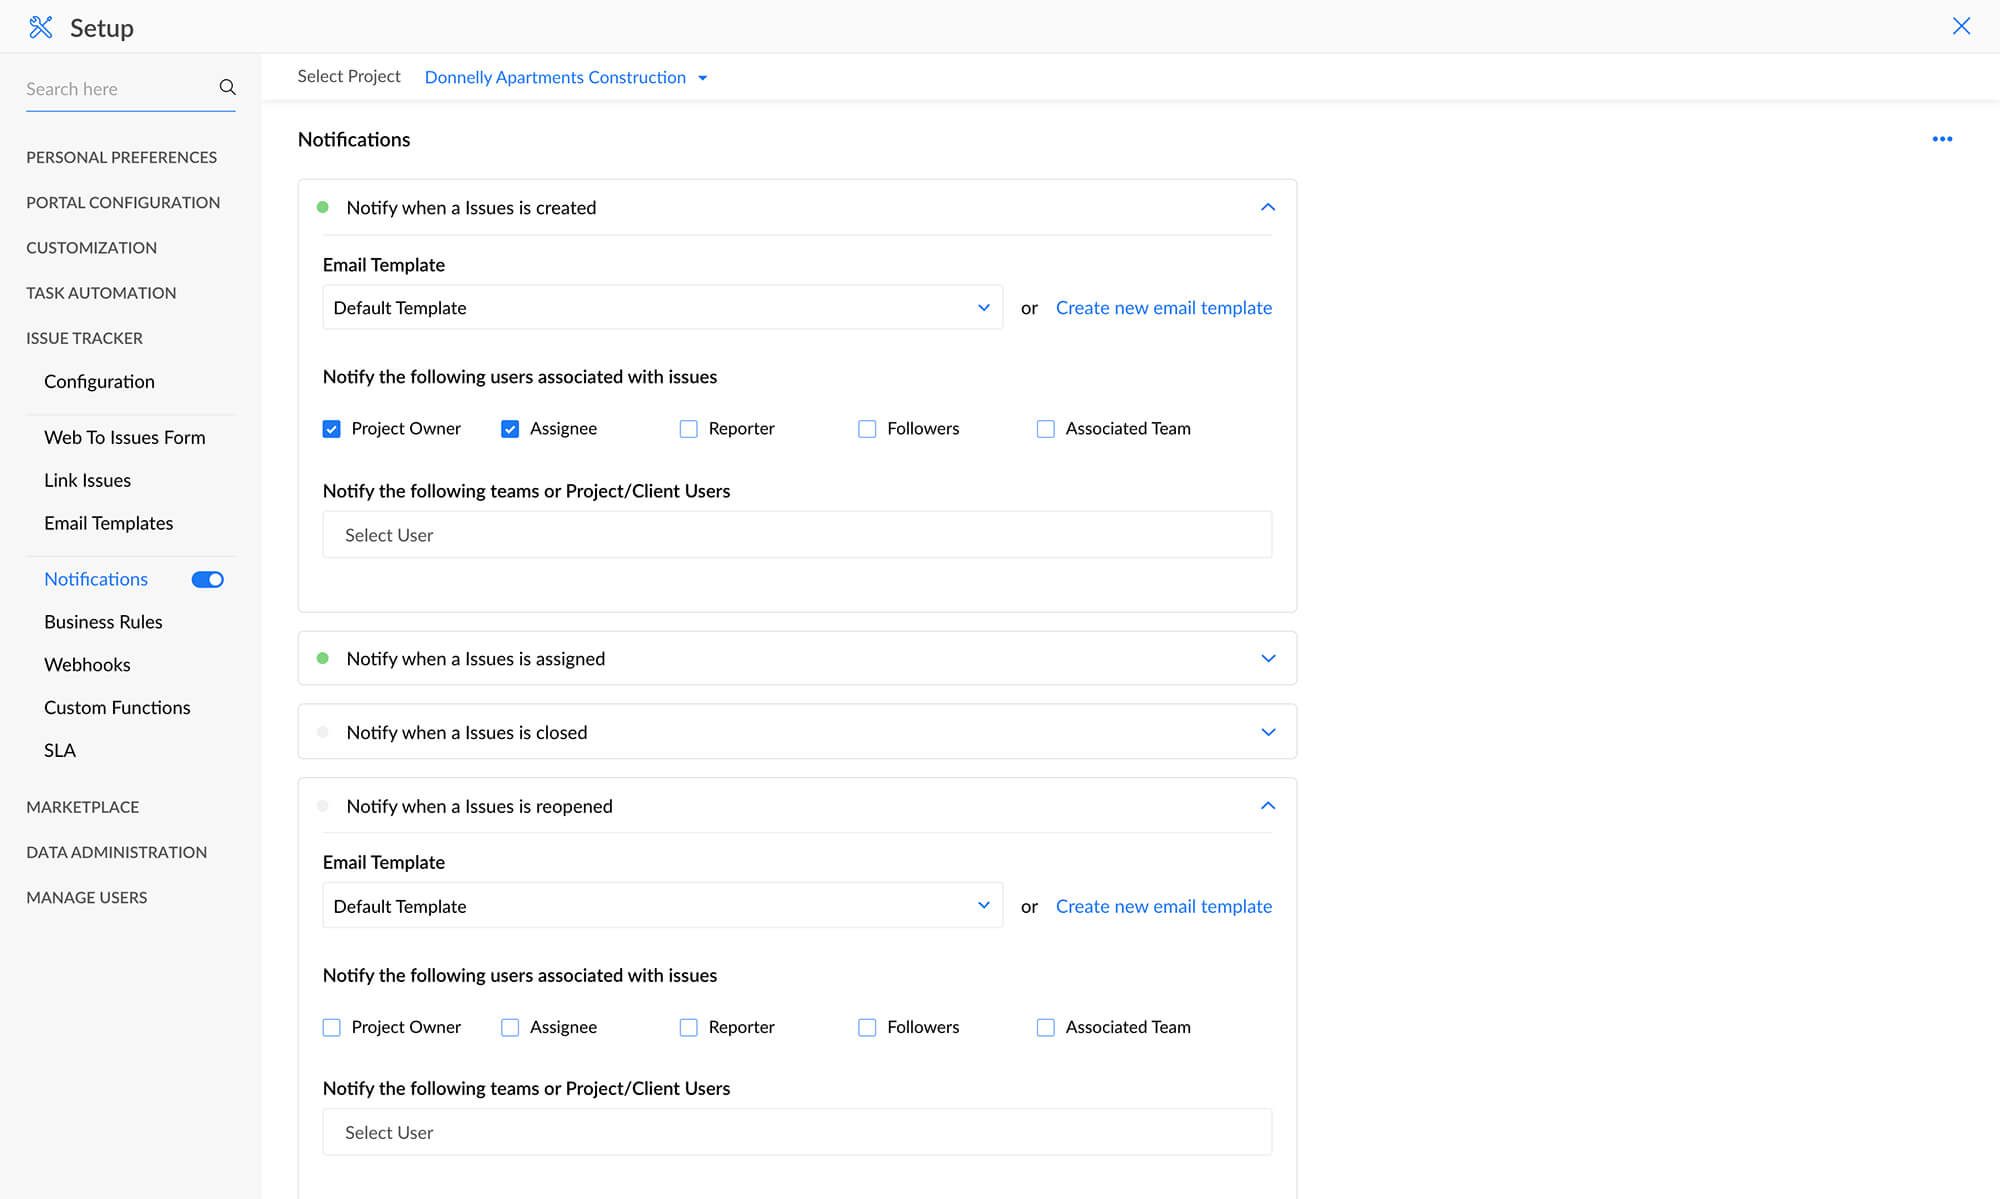Check Associated Team for created issues
The width and height of the screenshot is (2000, 1199).
[1046, 429]
